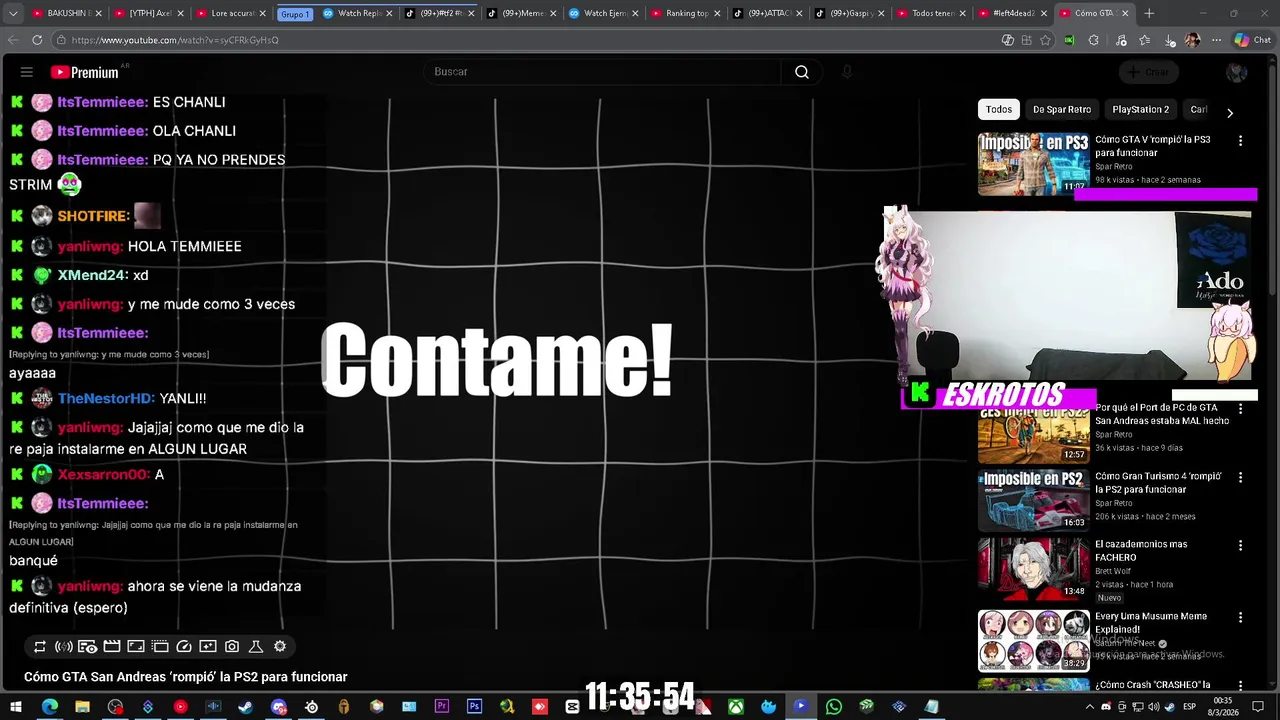Click the volume boost waves icon

pos(64,647)
